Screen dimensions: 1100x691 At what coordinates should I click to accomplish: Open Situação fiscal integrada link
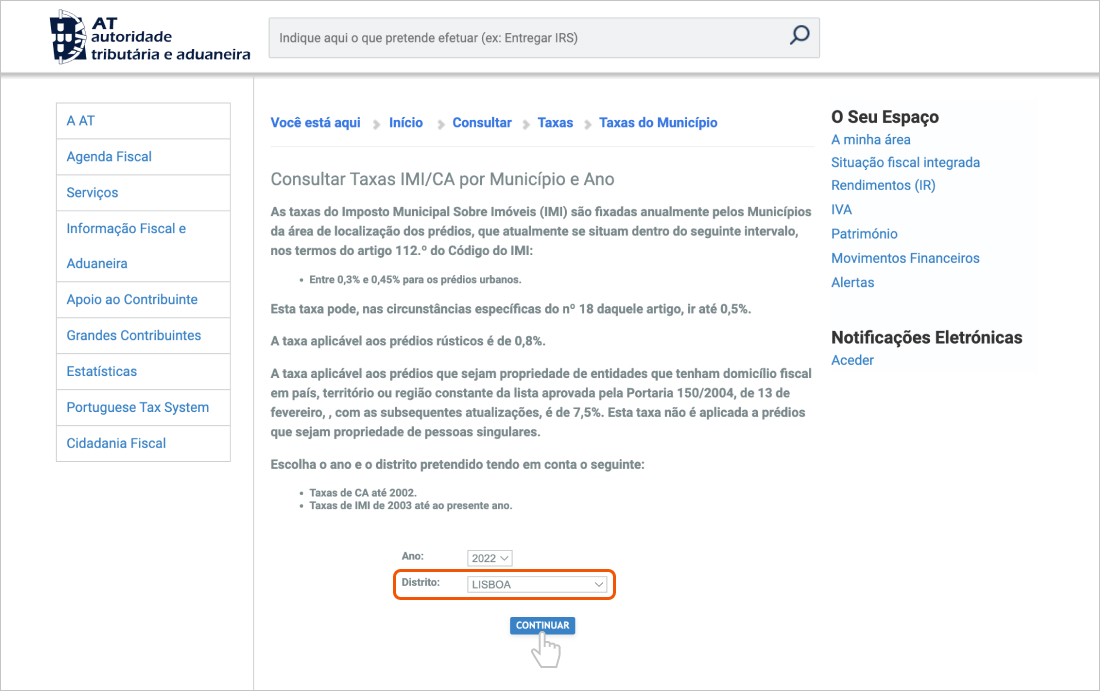pyautogui.click(x=905, y=163)
